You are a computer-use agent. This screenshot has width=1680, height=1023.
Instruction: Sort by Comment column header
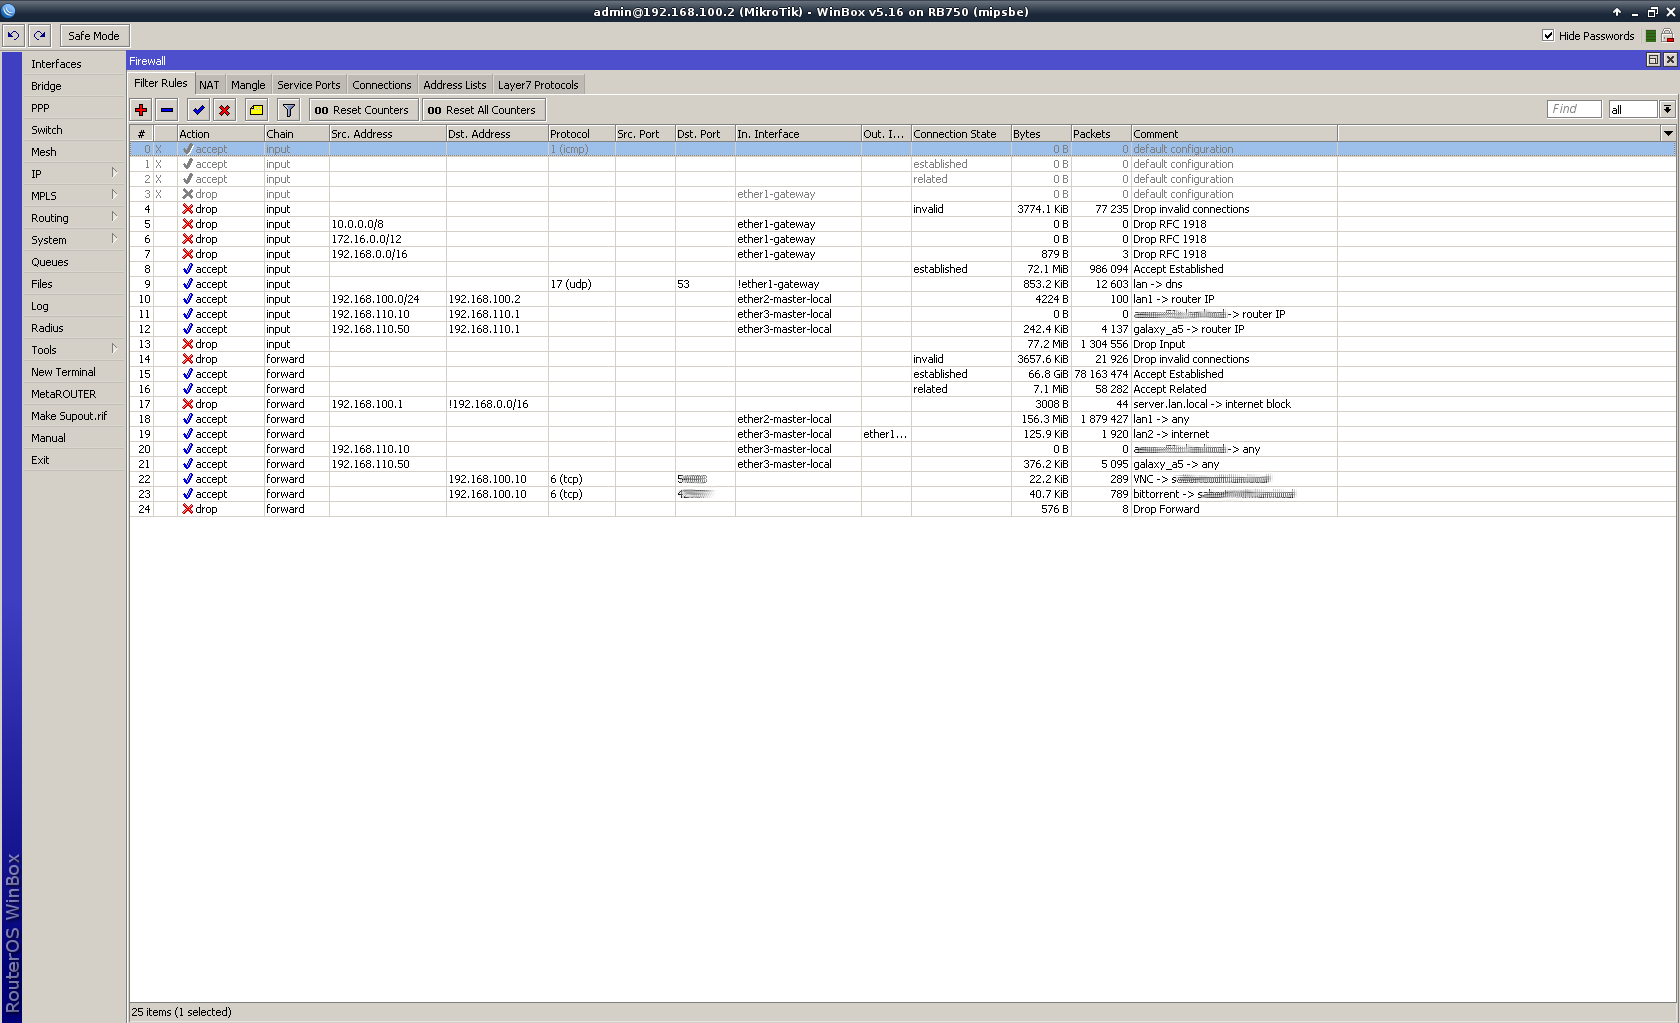point(1234,133)
